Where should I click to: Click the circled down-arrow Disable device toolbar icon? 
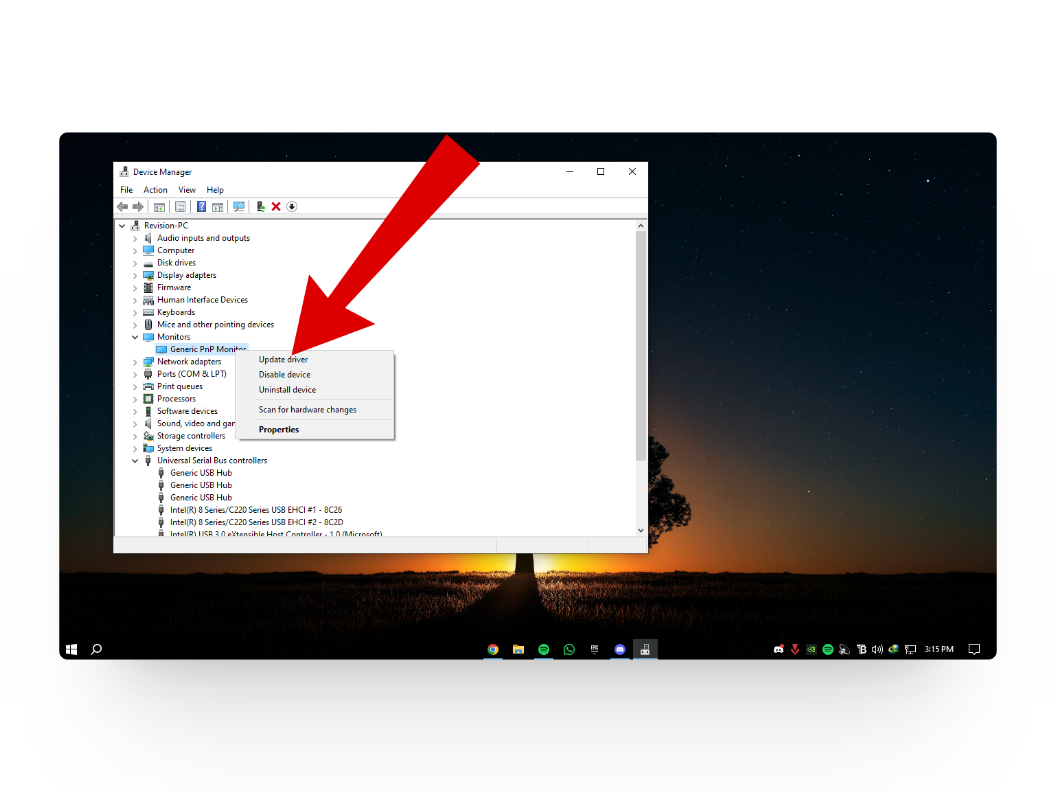[292, 207]
